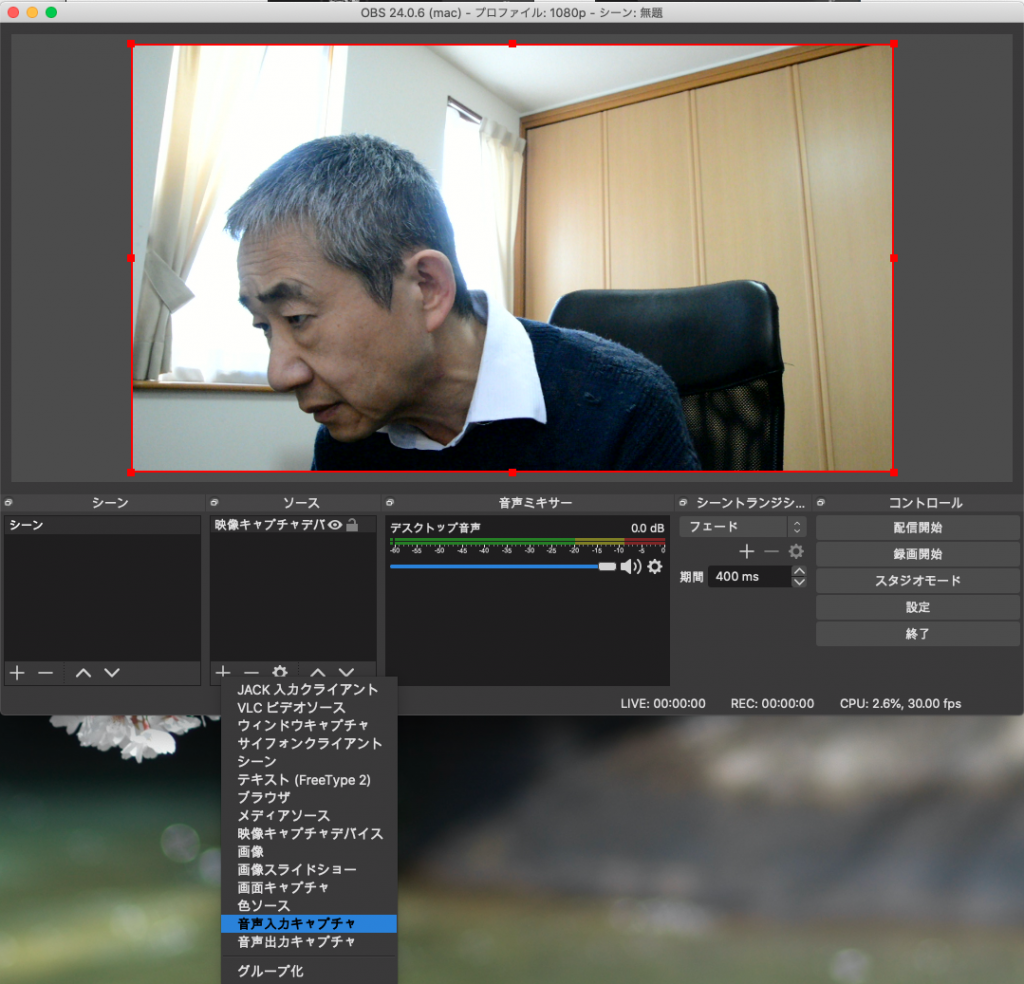This screenshot has height=984, width=1024.
Task: Undock the audio mixer panel
Action: pyautogui.click(x=391, y=503)
